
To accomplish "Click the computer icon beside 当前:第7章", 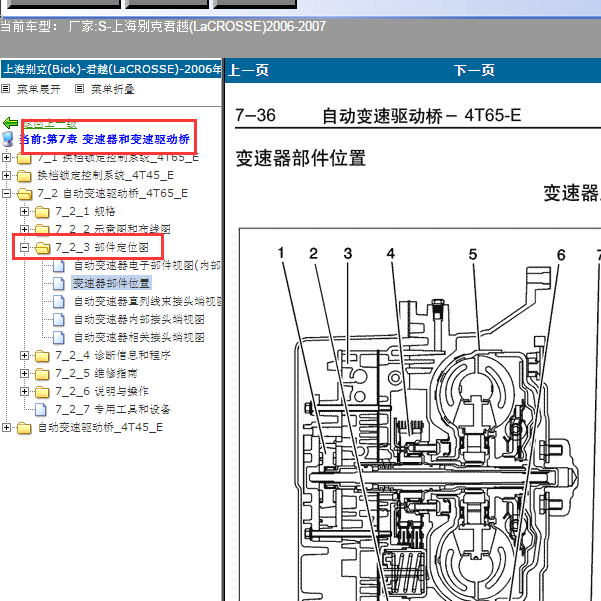I will pyautogui.click(x=8, y=139).
